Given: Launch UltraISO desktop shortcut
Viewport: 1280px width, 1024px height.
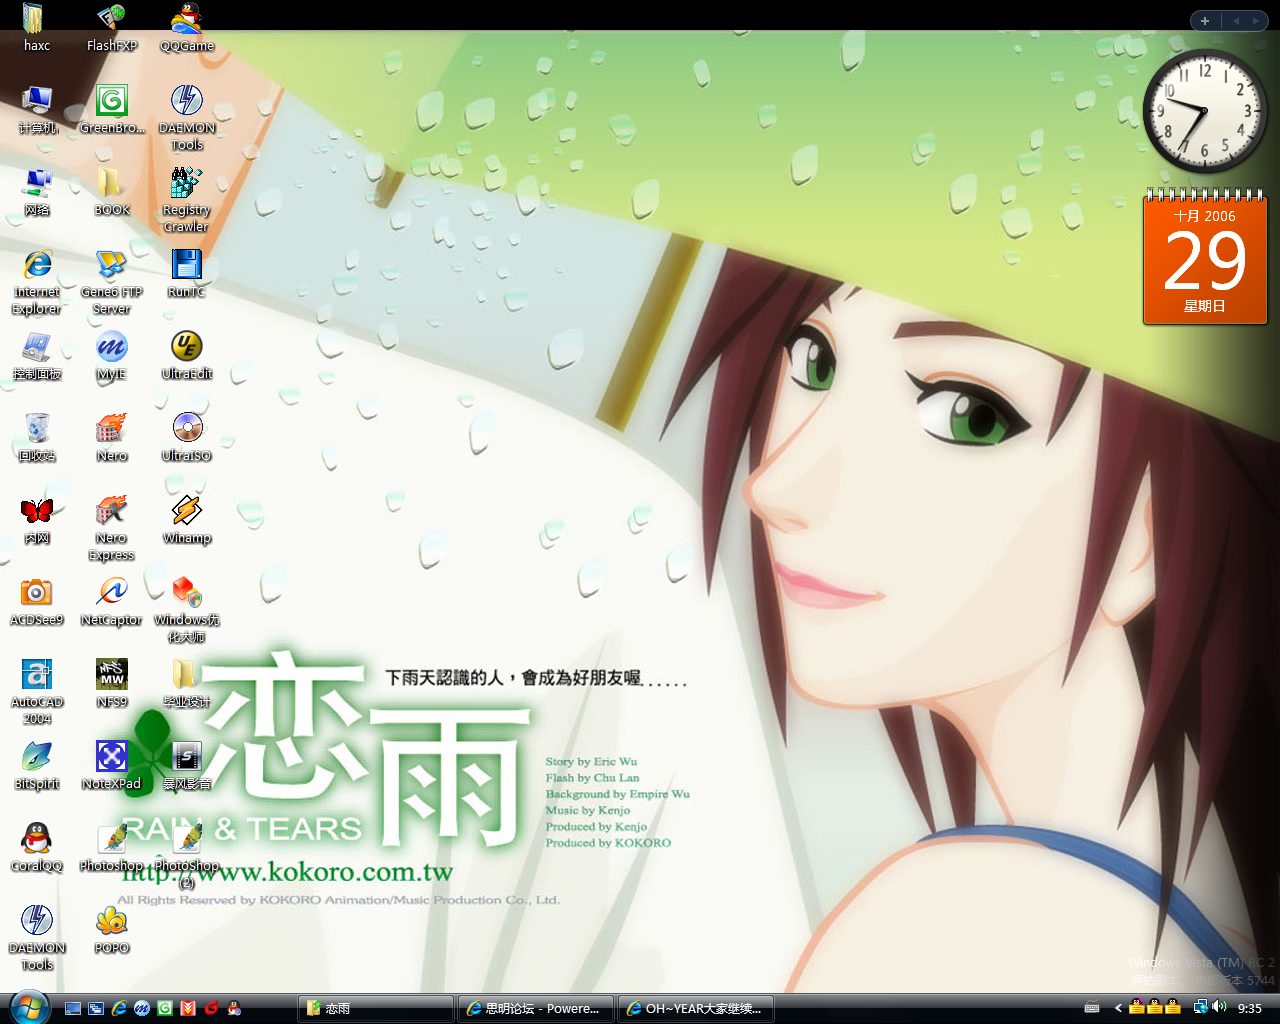Looking at the screenshot, I should coord(186,438).
